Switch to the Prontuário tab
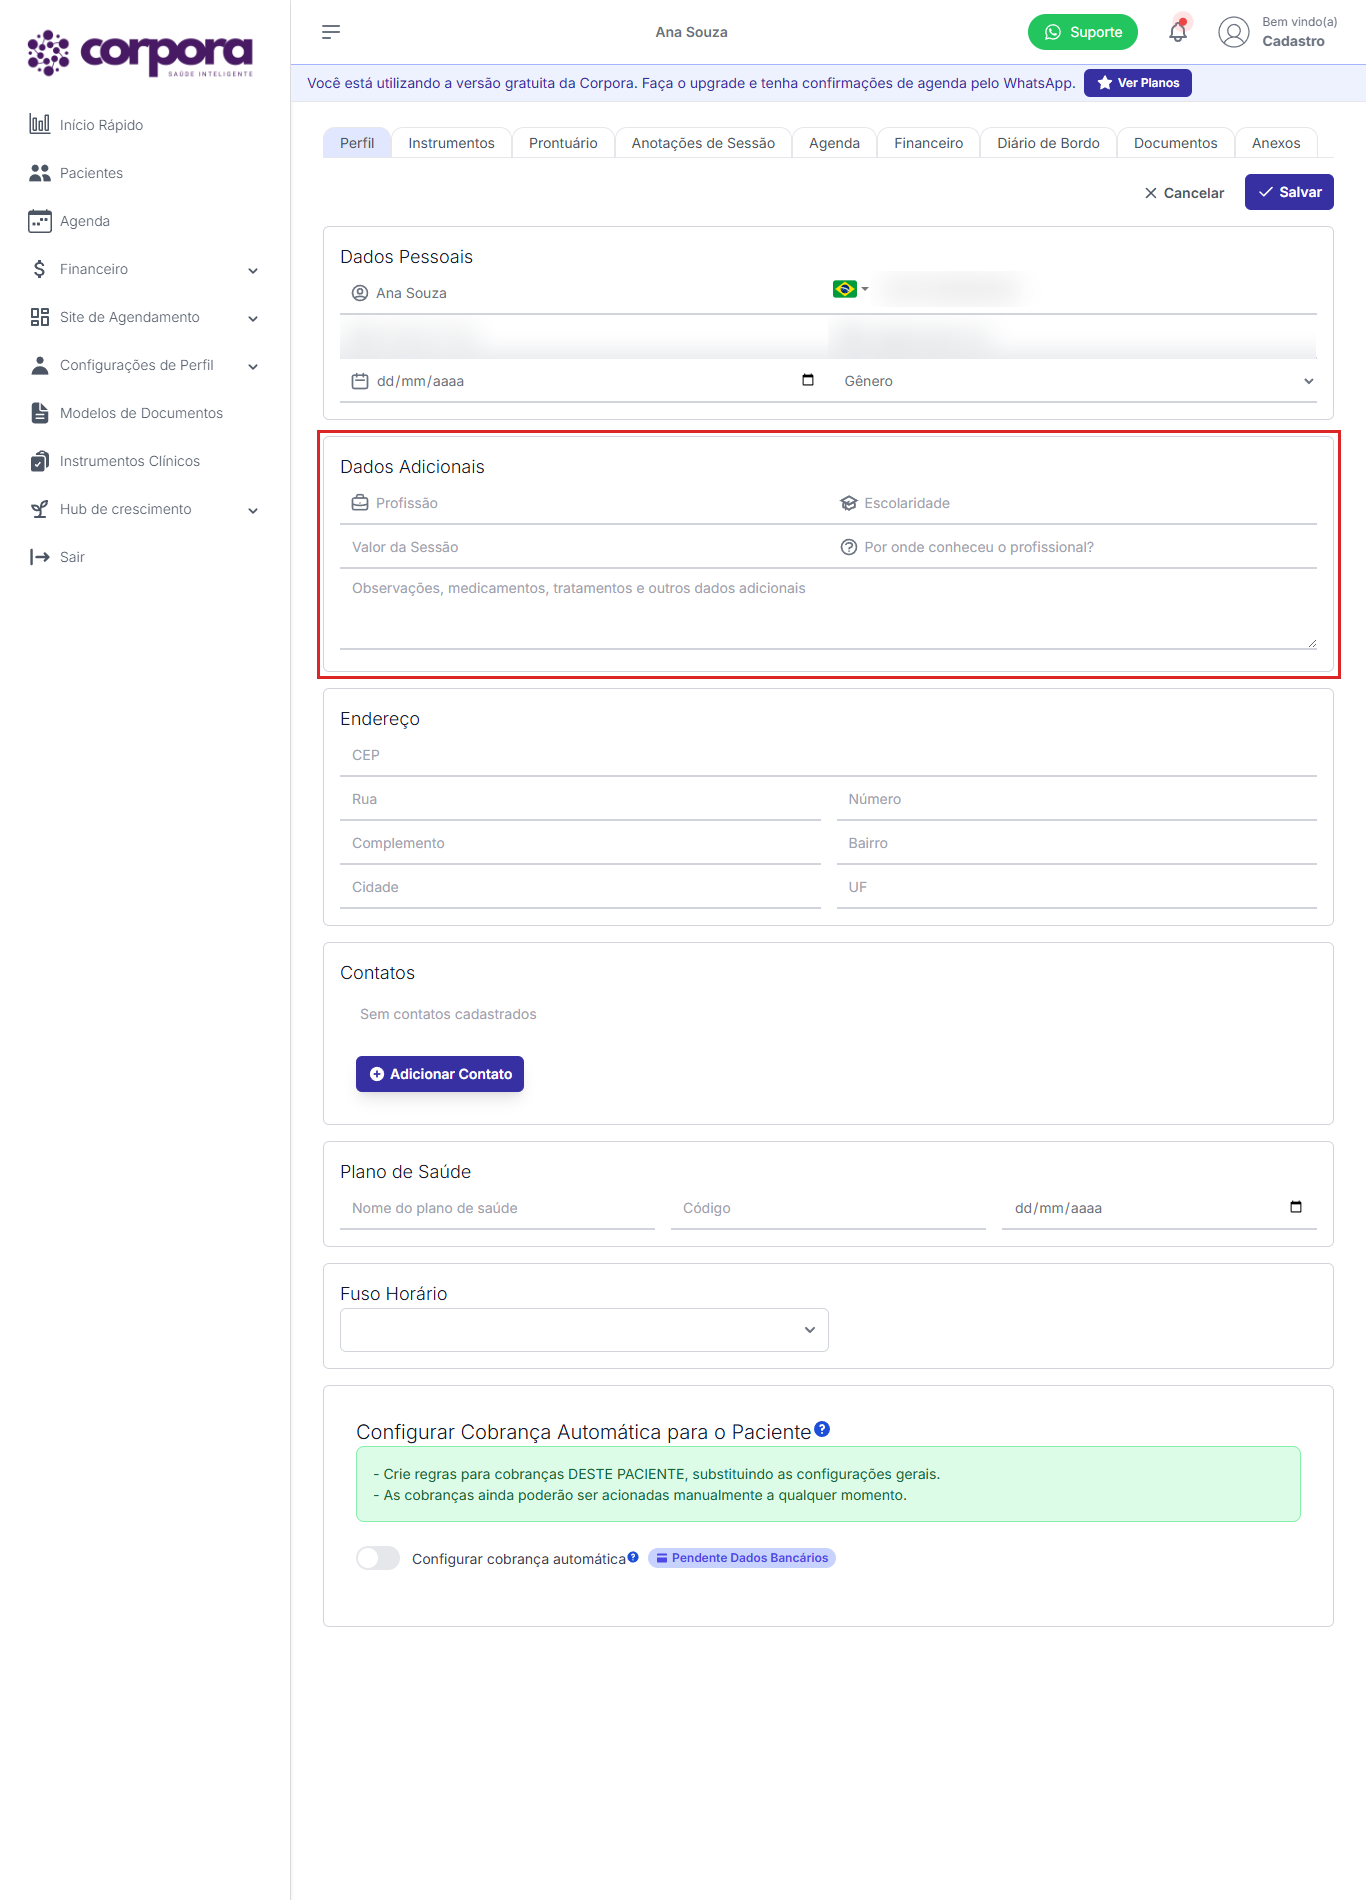 [563, 143]
